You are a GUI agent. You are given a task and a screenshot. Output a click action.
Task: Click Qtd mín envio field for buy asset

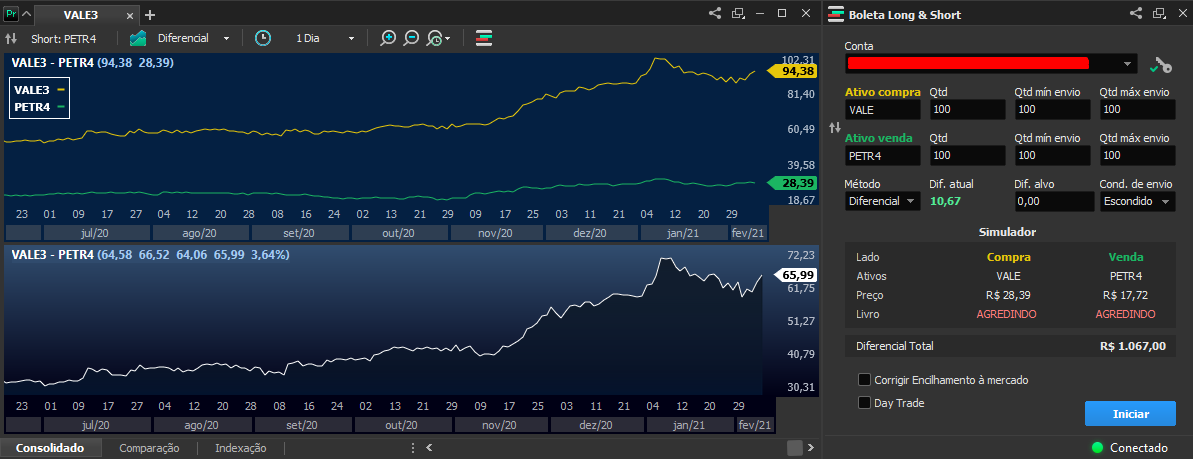coord(1052,110)
